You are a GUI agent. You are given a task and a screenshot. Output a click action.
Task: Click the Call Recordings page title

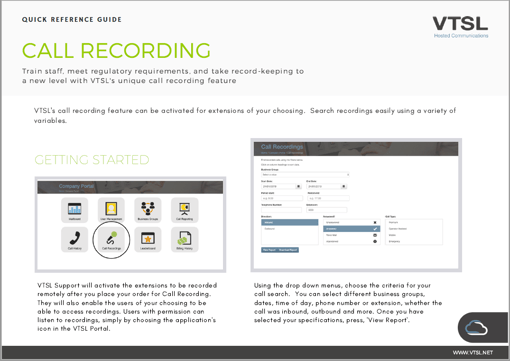(282, 147)
